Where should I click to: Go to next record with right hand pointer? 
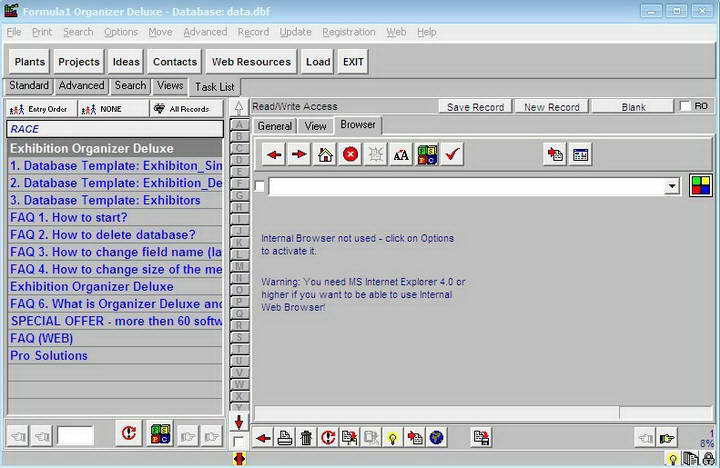point(667,438)
